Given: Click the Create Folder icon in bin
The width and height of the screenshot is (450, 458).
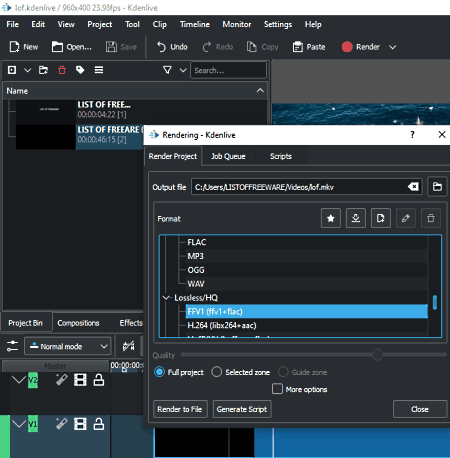Looking at the screenshot, I should pyautogui.click(x=43, y=70).
